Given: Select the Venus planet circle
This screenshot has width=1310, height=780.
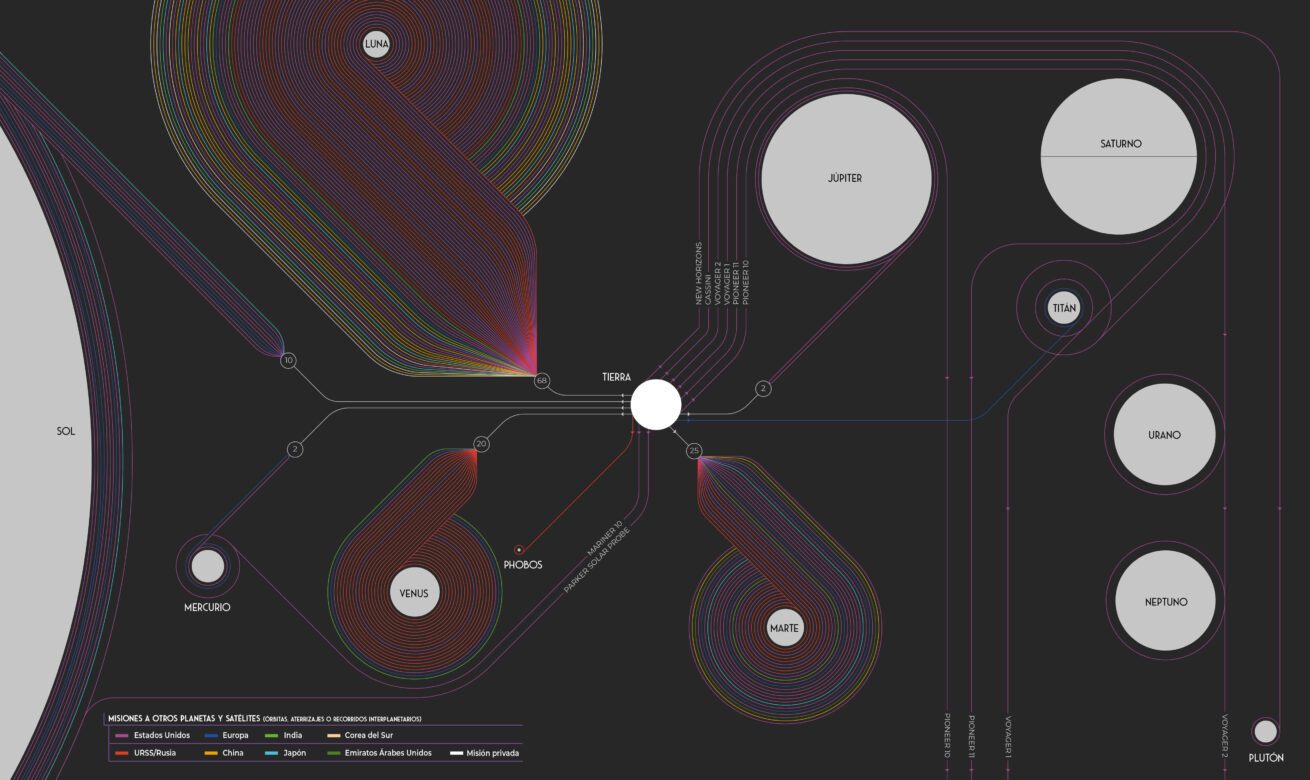Looking at the screenshot, I should [414, 593].
